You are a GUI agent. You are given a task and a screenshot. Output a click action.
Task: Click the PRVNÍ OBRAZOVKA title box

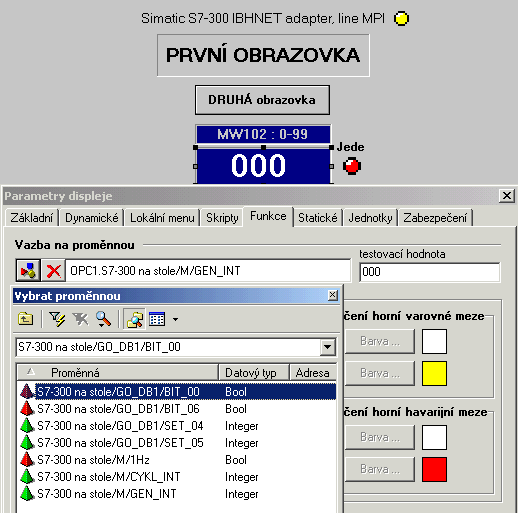263,55
